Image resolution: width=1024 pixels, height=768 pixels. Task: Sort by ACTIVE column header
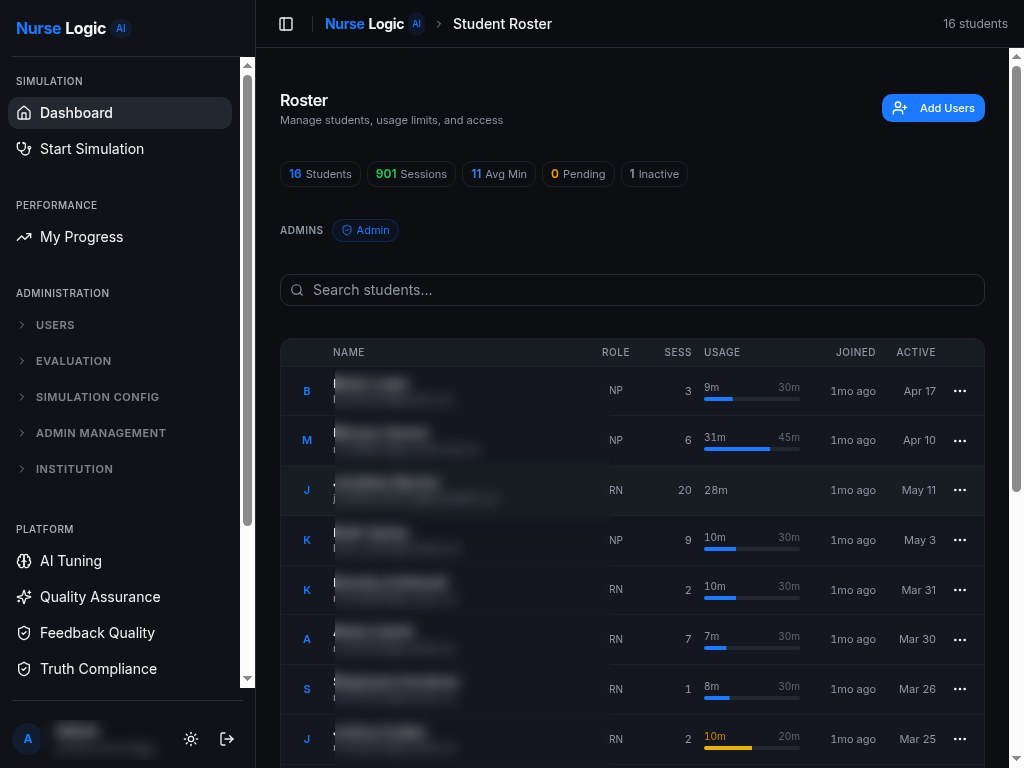916,353
